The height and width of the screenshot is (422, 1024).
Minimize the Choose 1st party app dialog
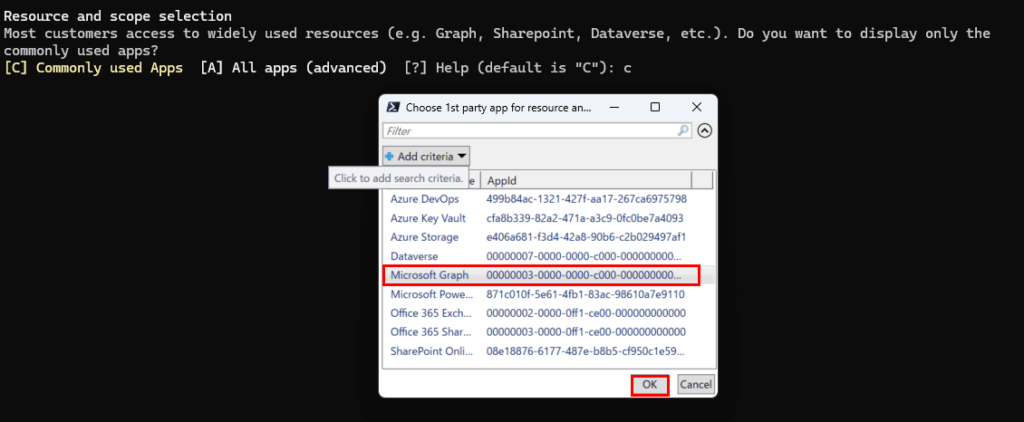[613, 107]
